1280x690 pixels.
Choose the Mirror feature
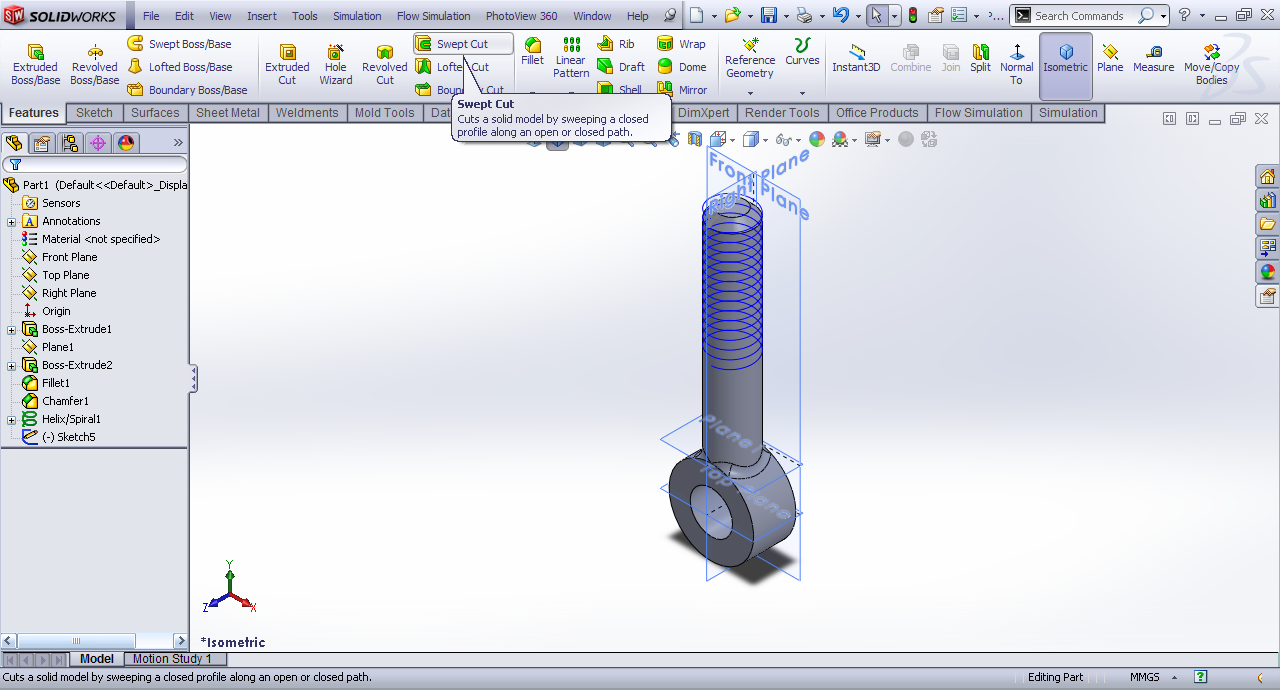point(682,90)
